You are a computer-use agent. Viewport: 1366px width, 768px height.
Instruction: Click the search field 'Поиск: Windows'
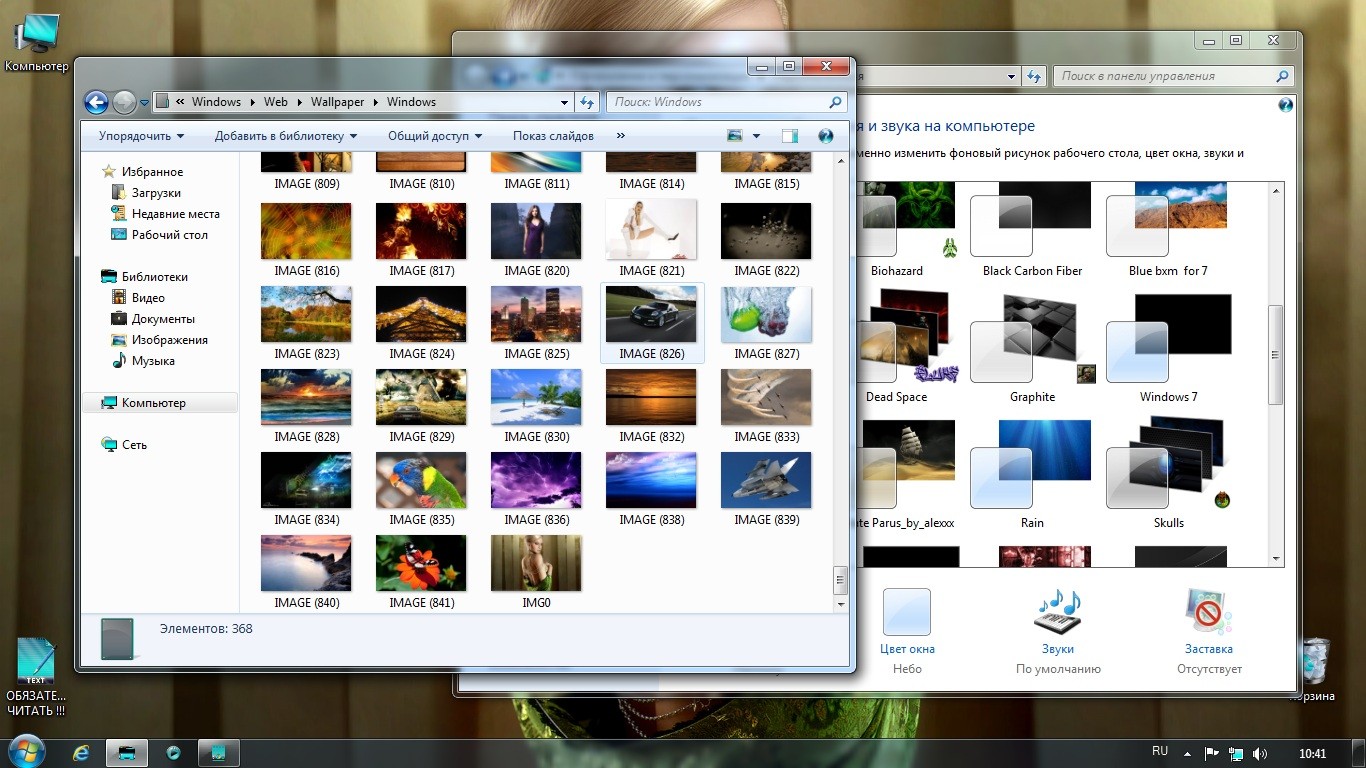[727, 102]
